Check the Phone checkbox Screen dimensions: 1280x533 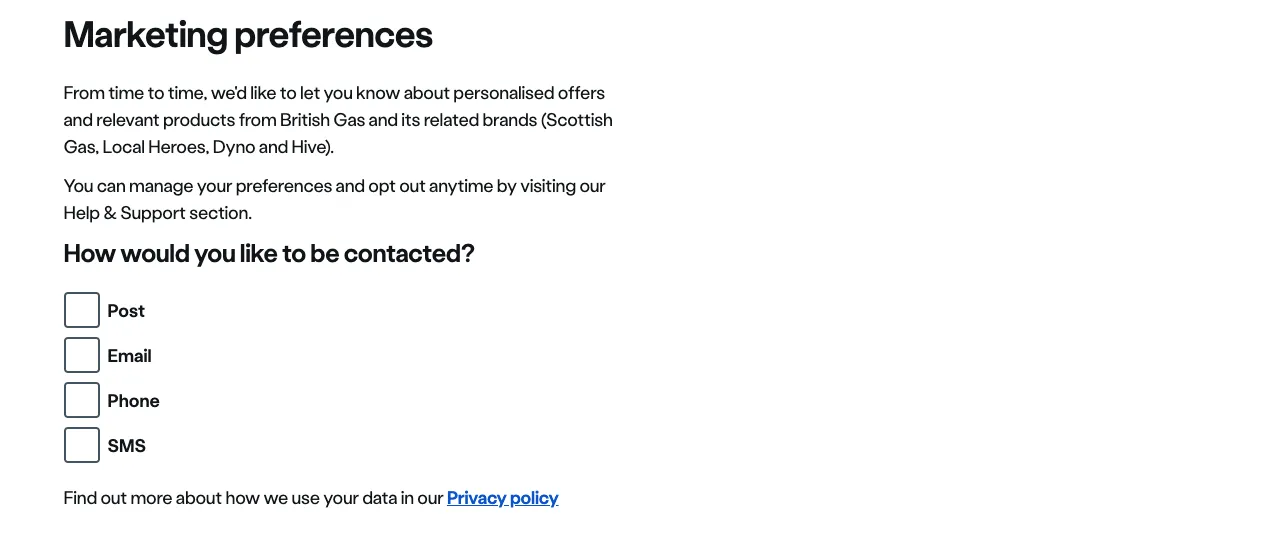tap(82, 400)
